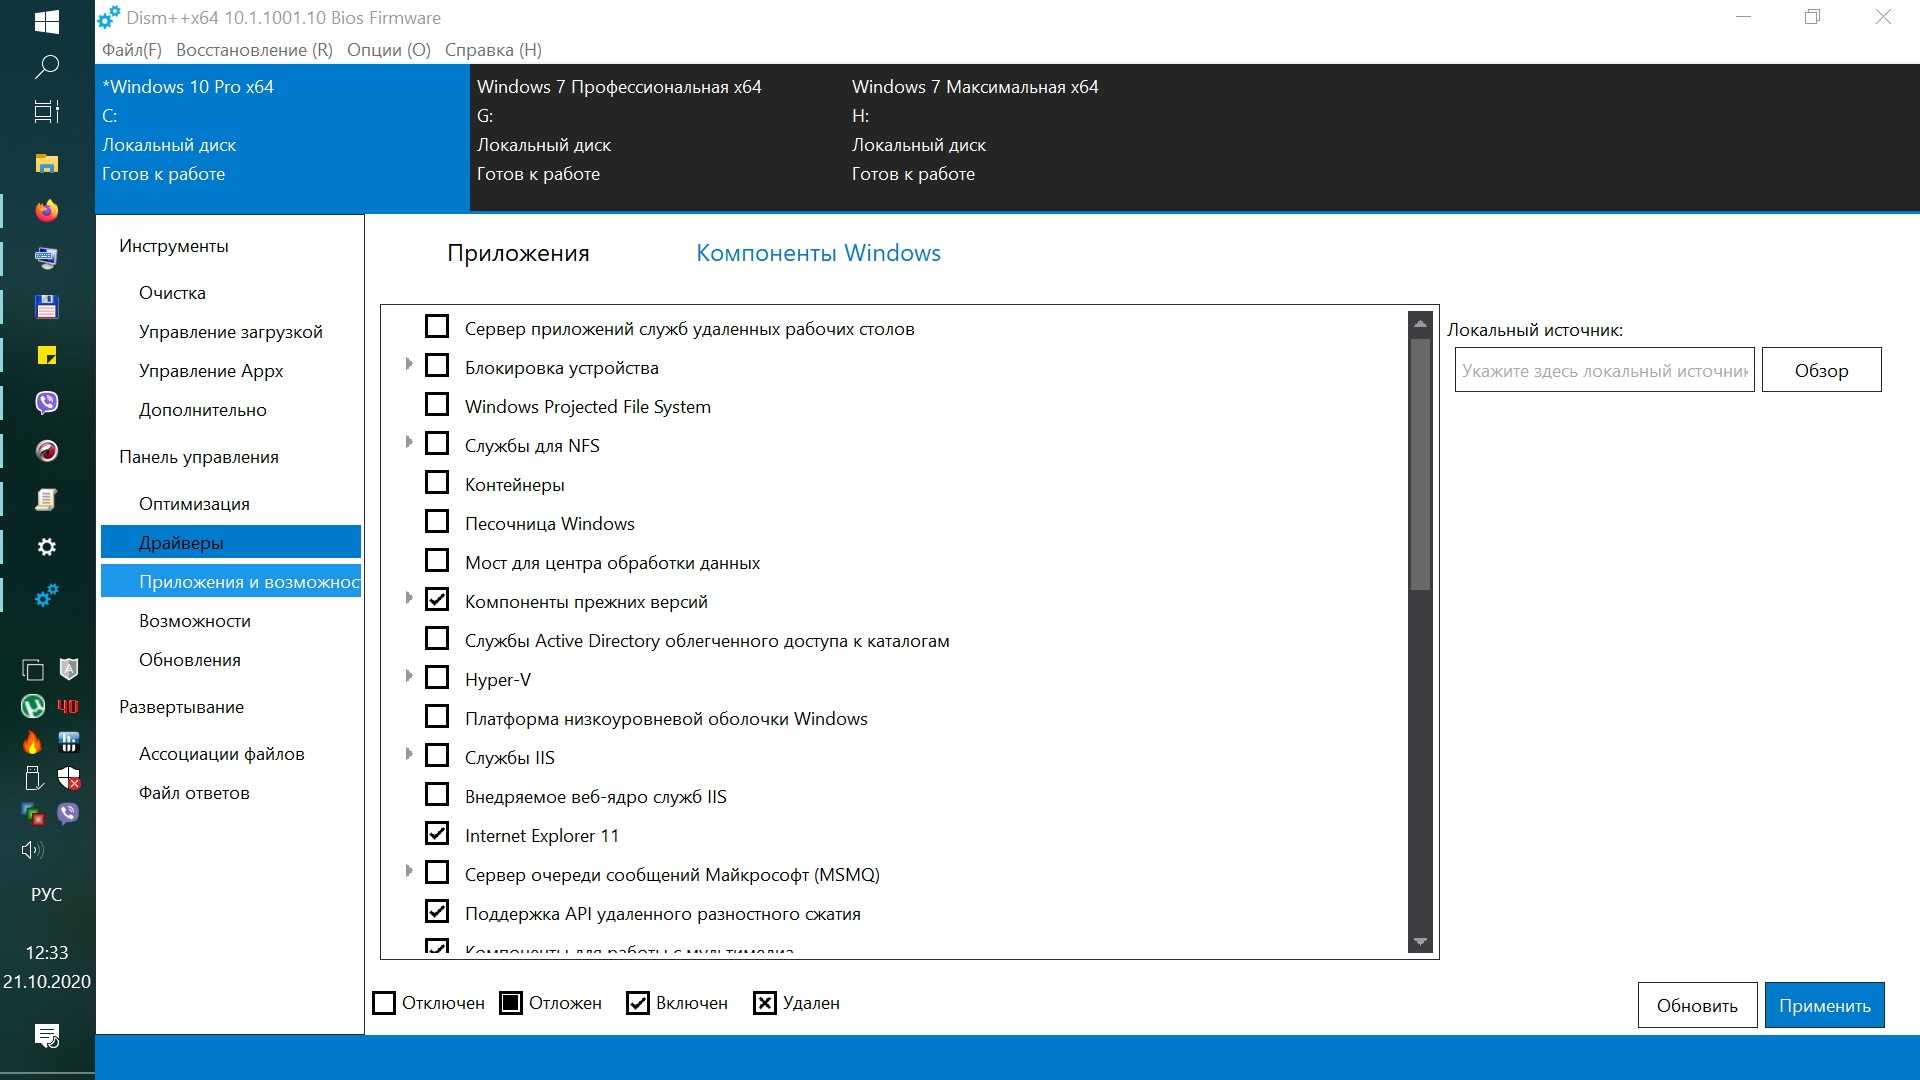Click the Windows Start button
The width and height of the screenshot is (1920, 1080).
(x=46, y=21)
